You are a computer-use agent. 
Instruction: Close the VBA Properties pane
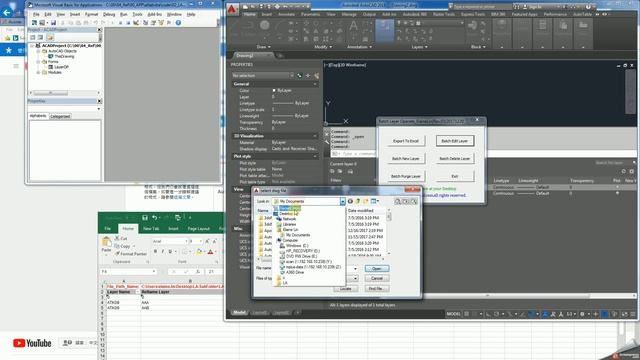pyautogui.click(x=99, y=101)
